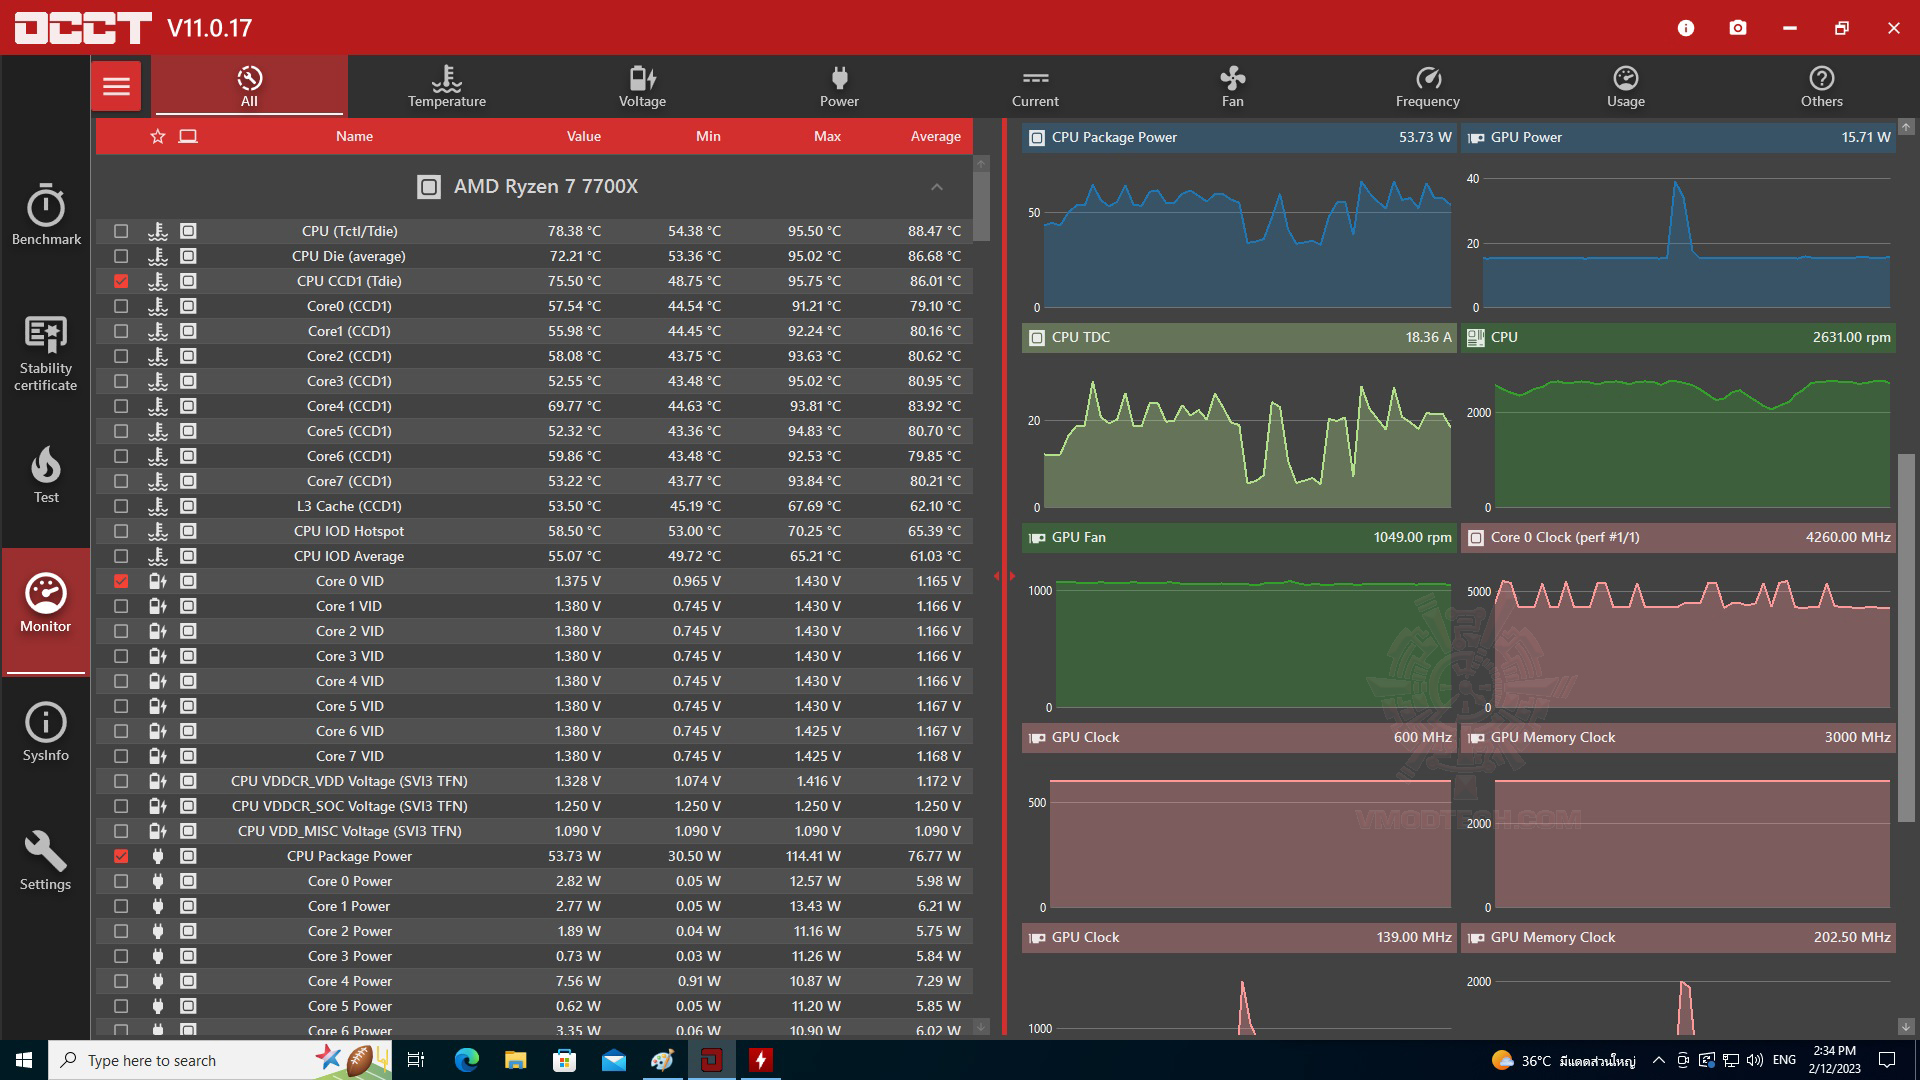Open the Stability certificate section

tap(46, 352)
